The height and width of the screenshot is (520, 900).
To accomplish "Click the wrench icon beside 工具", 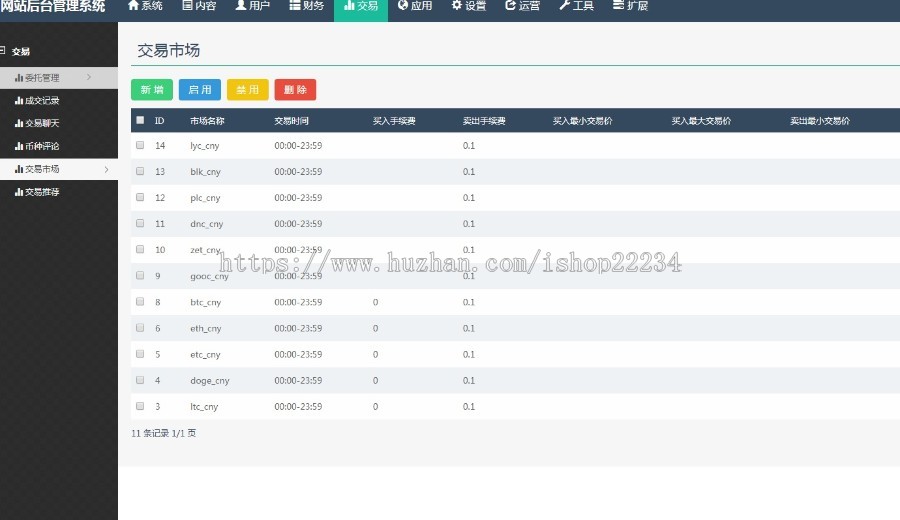I will (564, 5).
